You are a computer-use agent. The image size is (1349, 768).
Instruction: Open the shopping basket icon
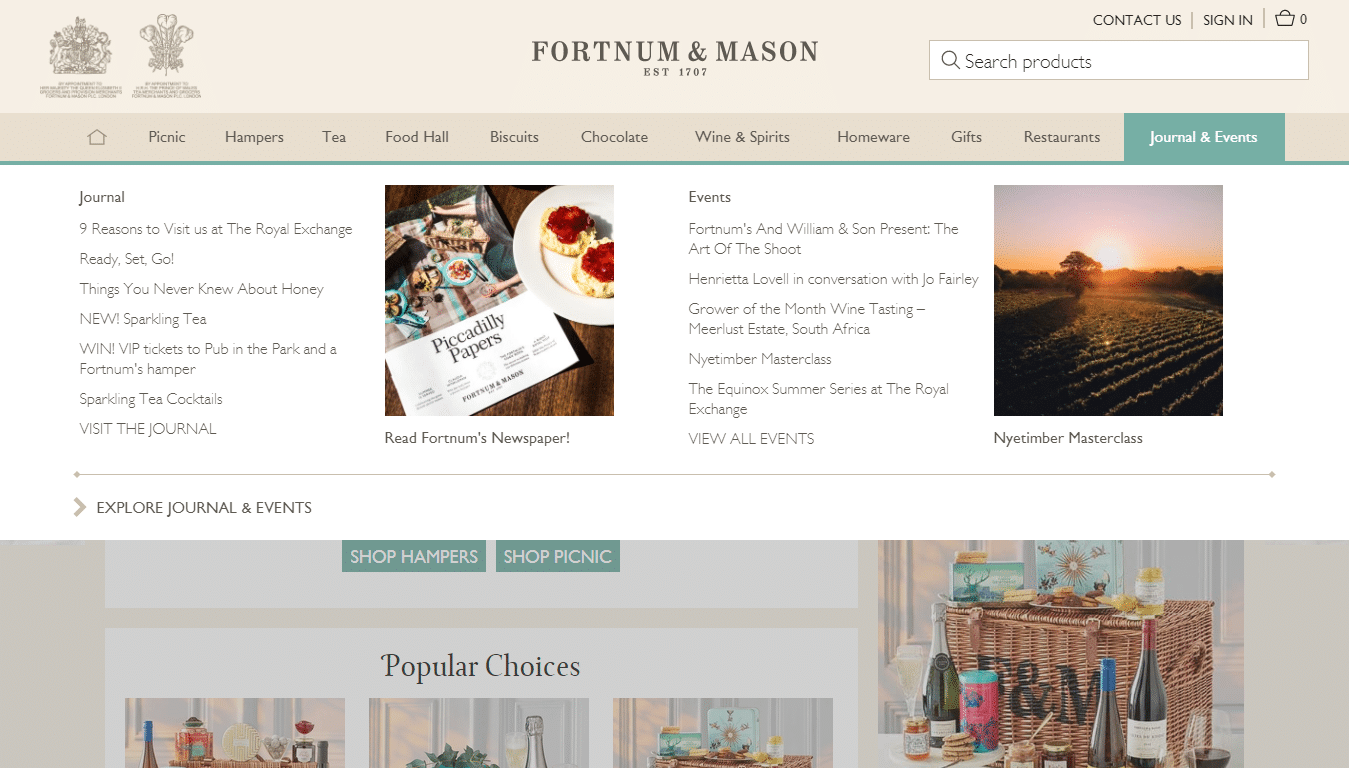1285,18
